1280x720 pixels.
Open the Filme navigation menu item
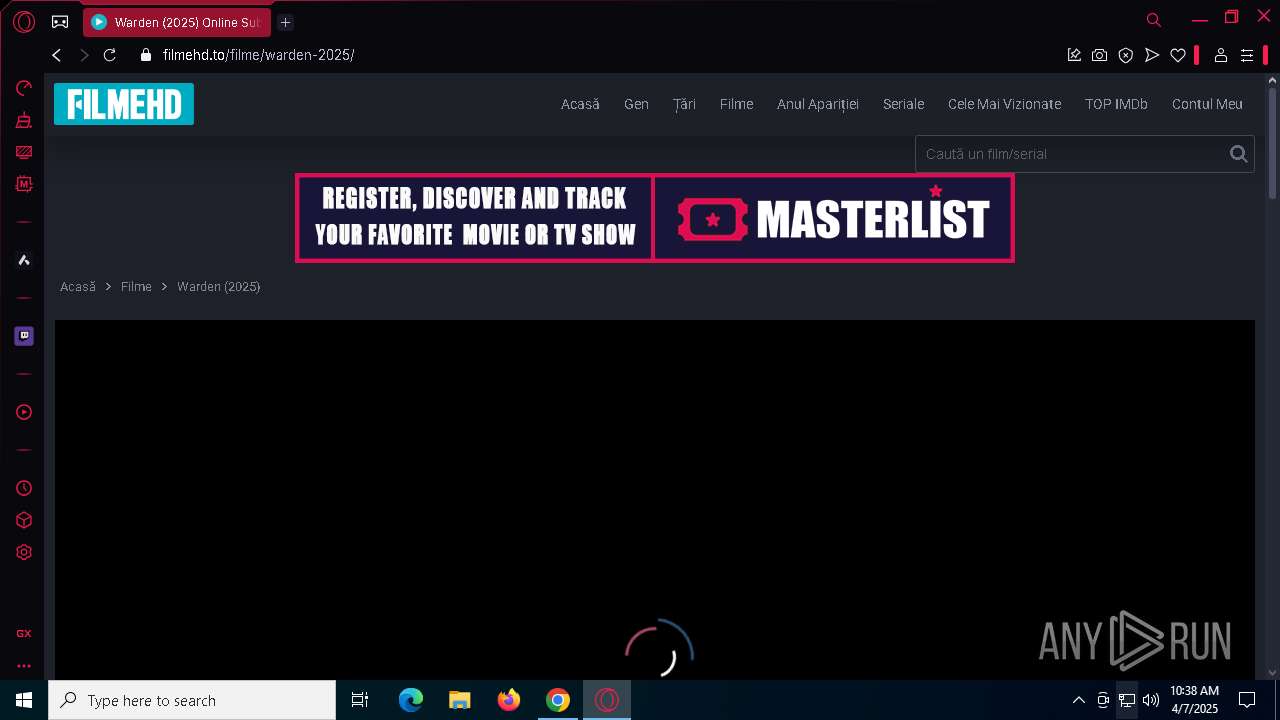(x=736, y=104)
